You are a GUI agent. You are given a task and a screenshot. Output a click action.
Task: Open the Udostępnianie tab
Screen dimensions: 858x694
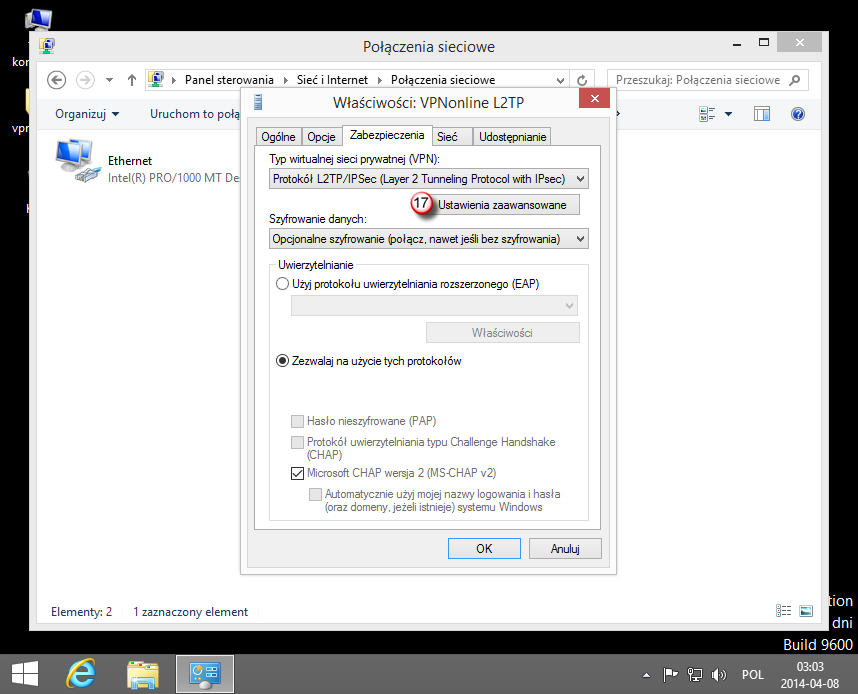click(x=512, y=137)
